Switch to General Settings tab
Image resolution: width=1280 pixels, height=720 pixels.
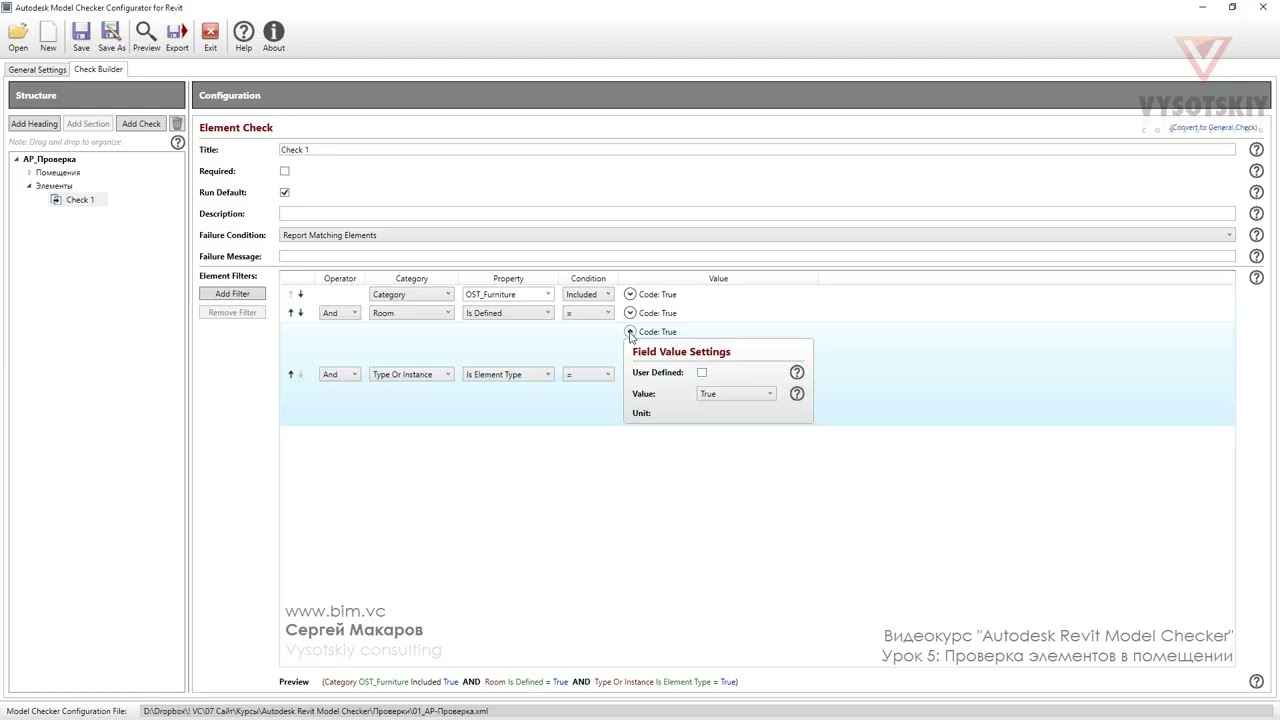37,70
